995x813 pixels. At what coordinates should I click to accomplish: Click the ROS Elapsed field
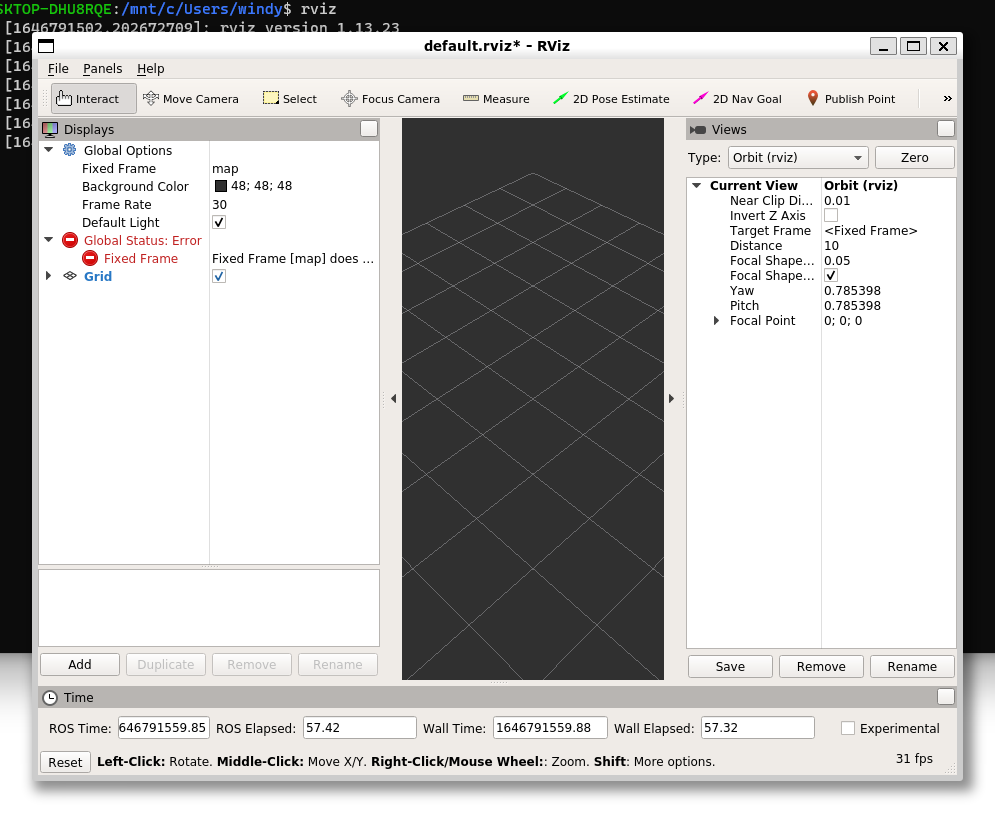tap(360, 728)
